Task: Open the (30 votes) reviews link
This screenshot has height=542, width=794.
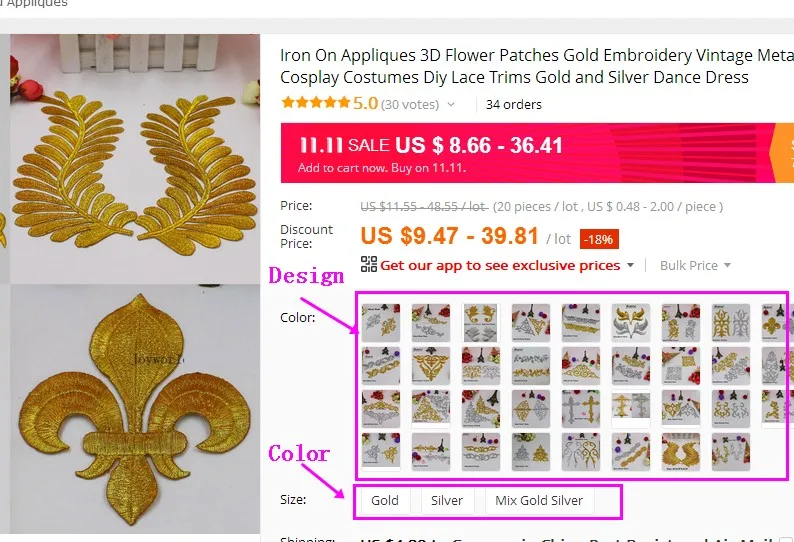Action: (x=410, y=104)
